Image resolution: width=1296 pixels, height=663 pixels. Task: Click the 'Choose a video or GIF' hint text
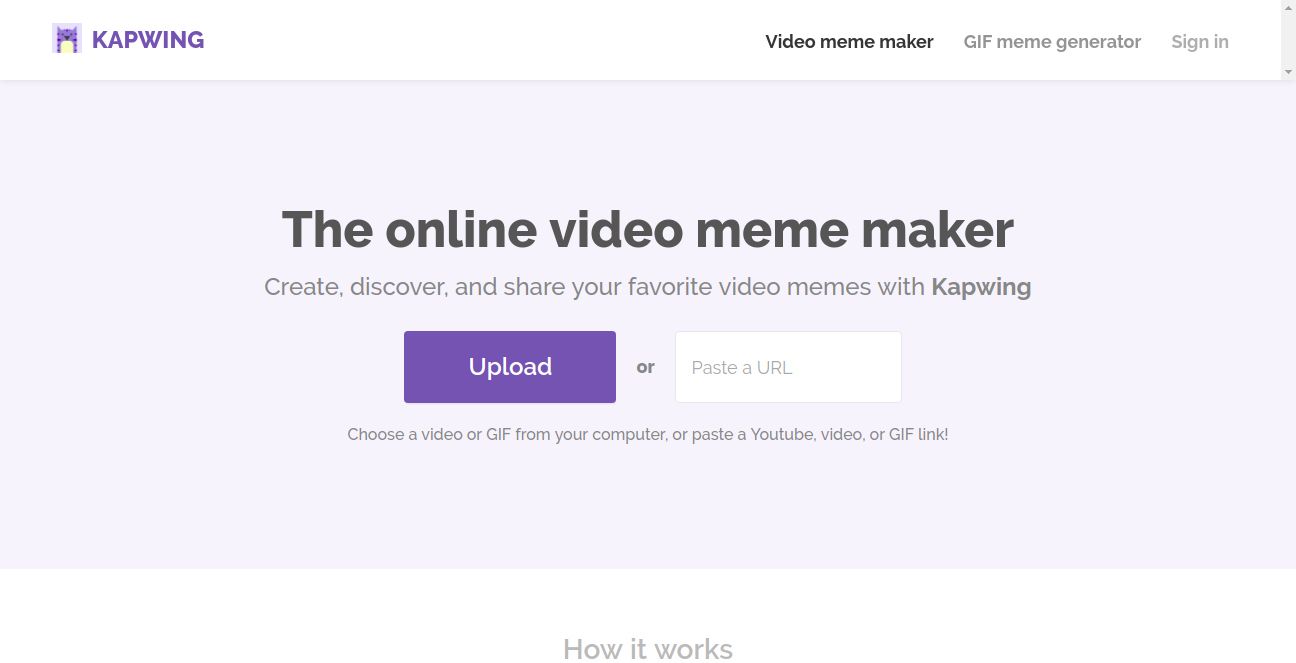point(648,435)
